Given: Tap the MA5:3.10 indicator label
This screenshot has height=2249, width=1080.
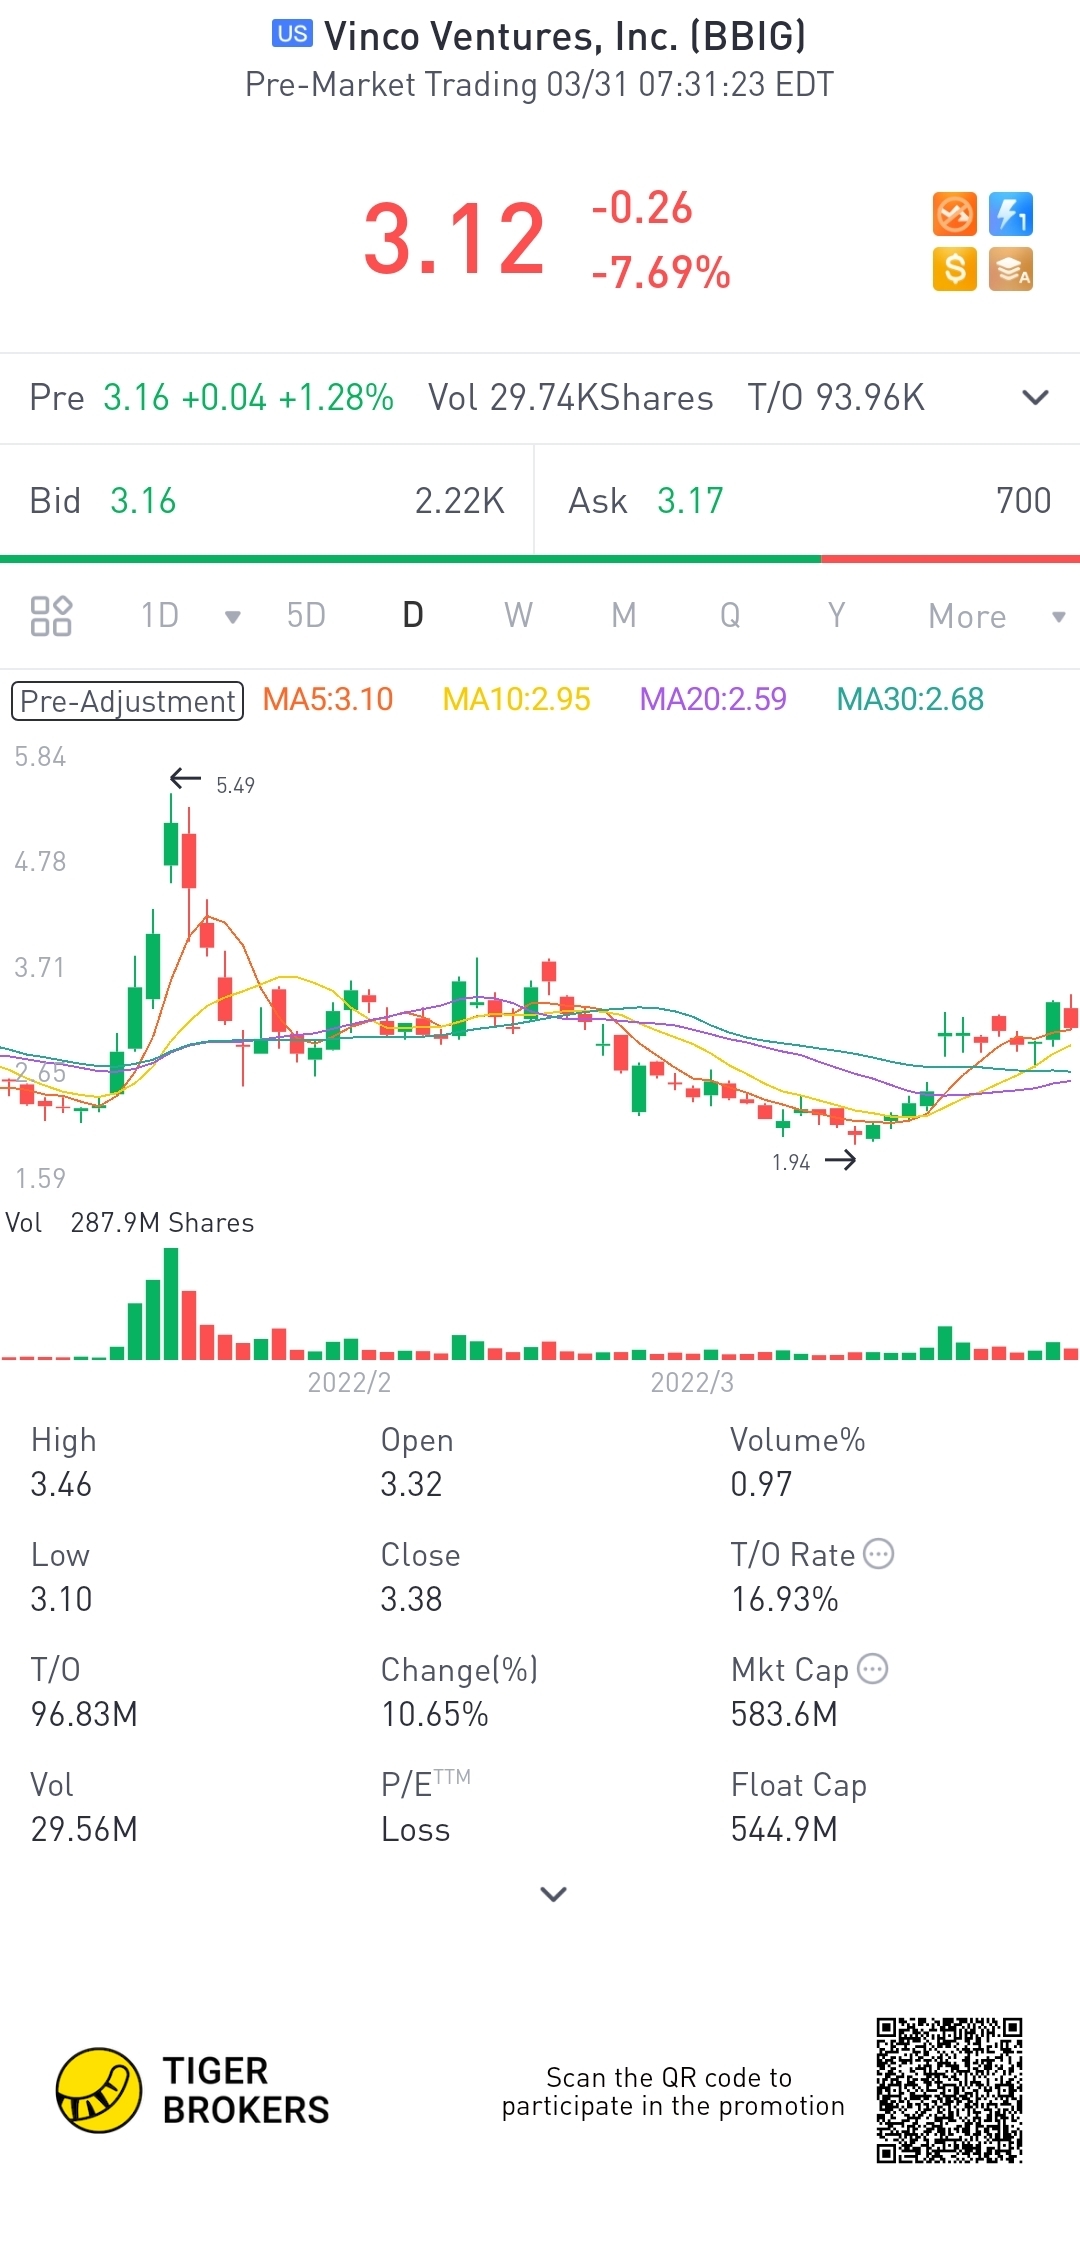Looking at the screenshot, I should pyautogui.click(x=328, y=699).
